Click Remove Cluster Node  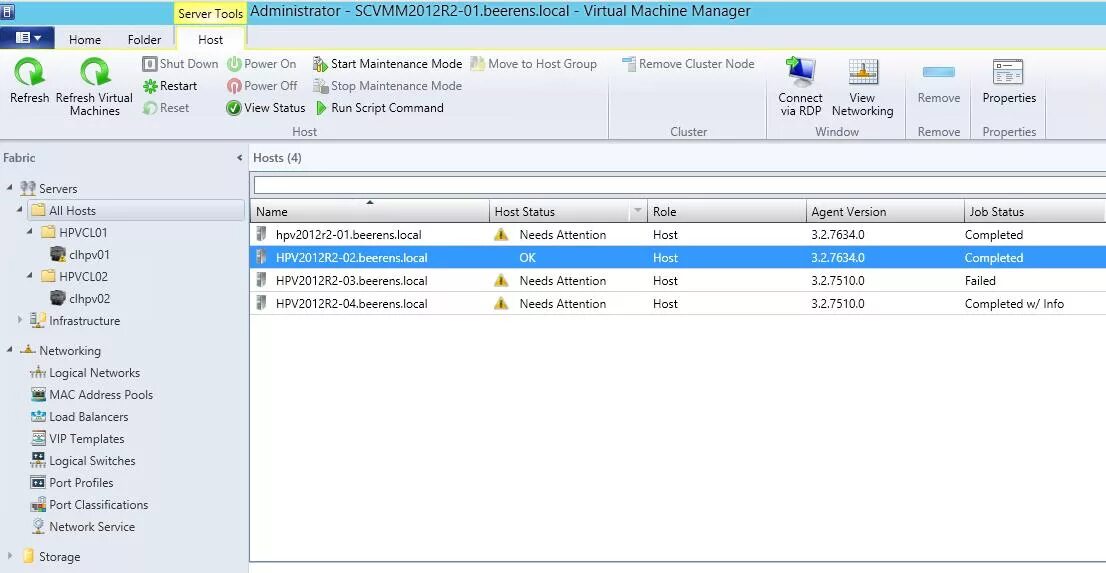coord(688,64)
